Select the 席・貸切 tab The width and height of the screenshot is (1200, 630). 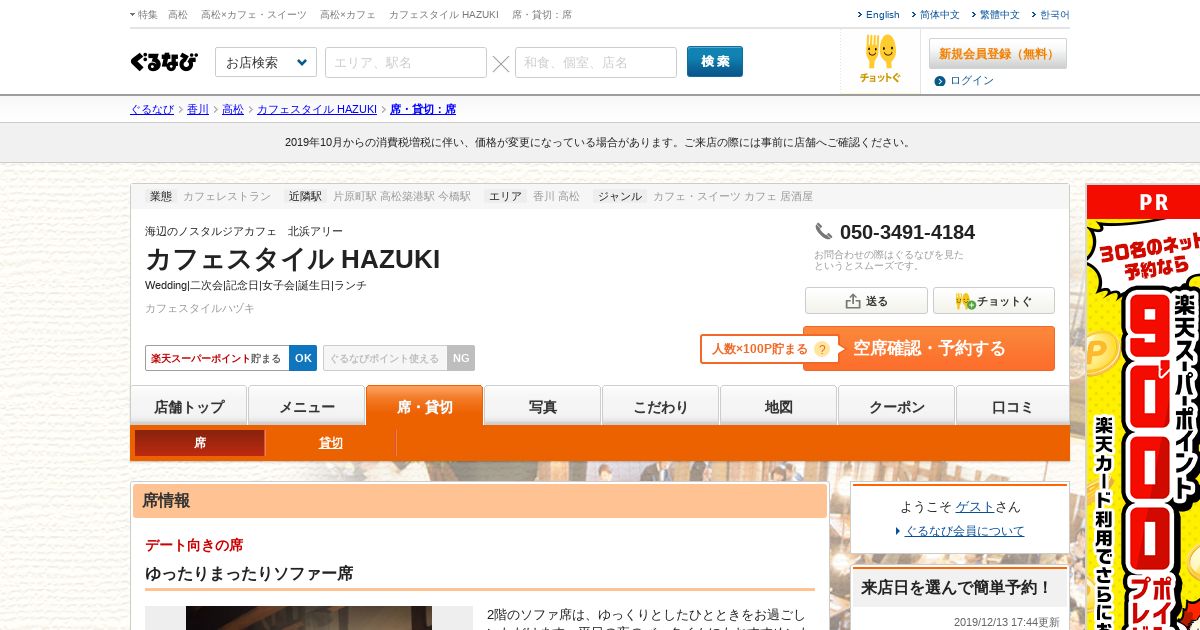click(x=425, y=406)
